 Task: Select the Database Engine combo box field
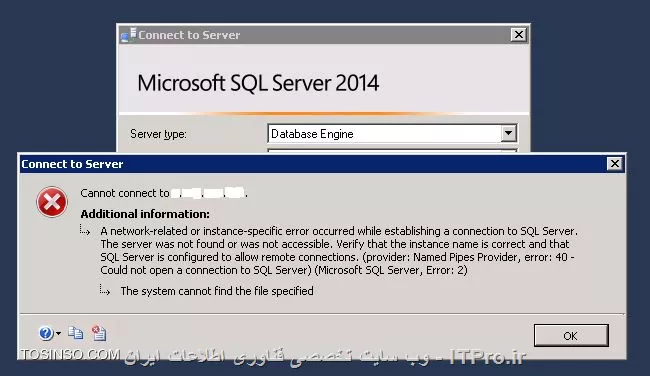[392, 133]
